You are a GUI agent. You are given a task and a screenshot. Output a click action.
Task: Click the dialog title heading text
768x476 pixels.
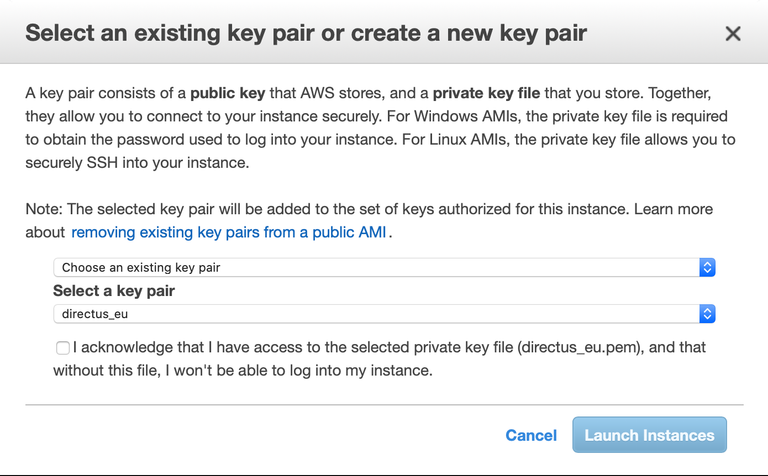(305, 33)
